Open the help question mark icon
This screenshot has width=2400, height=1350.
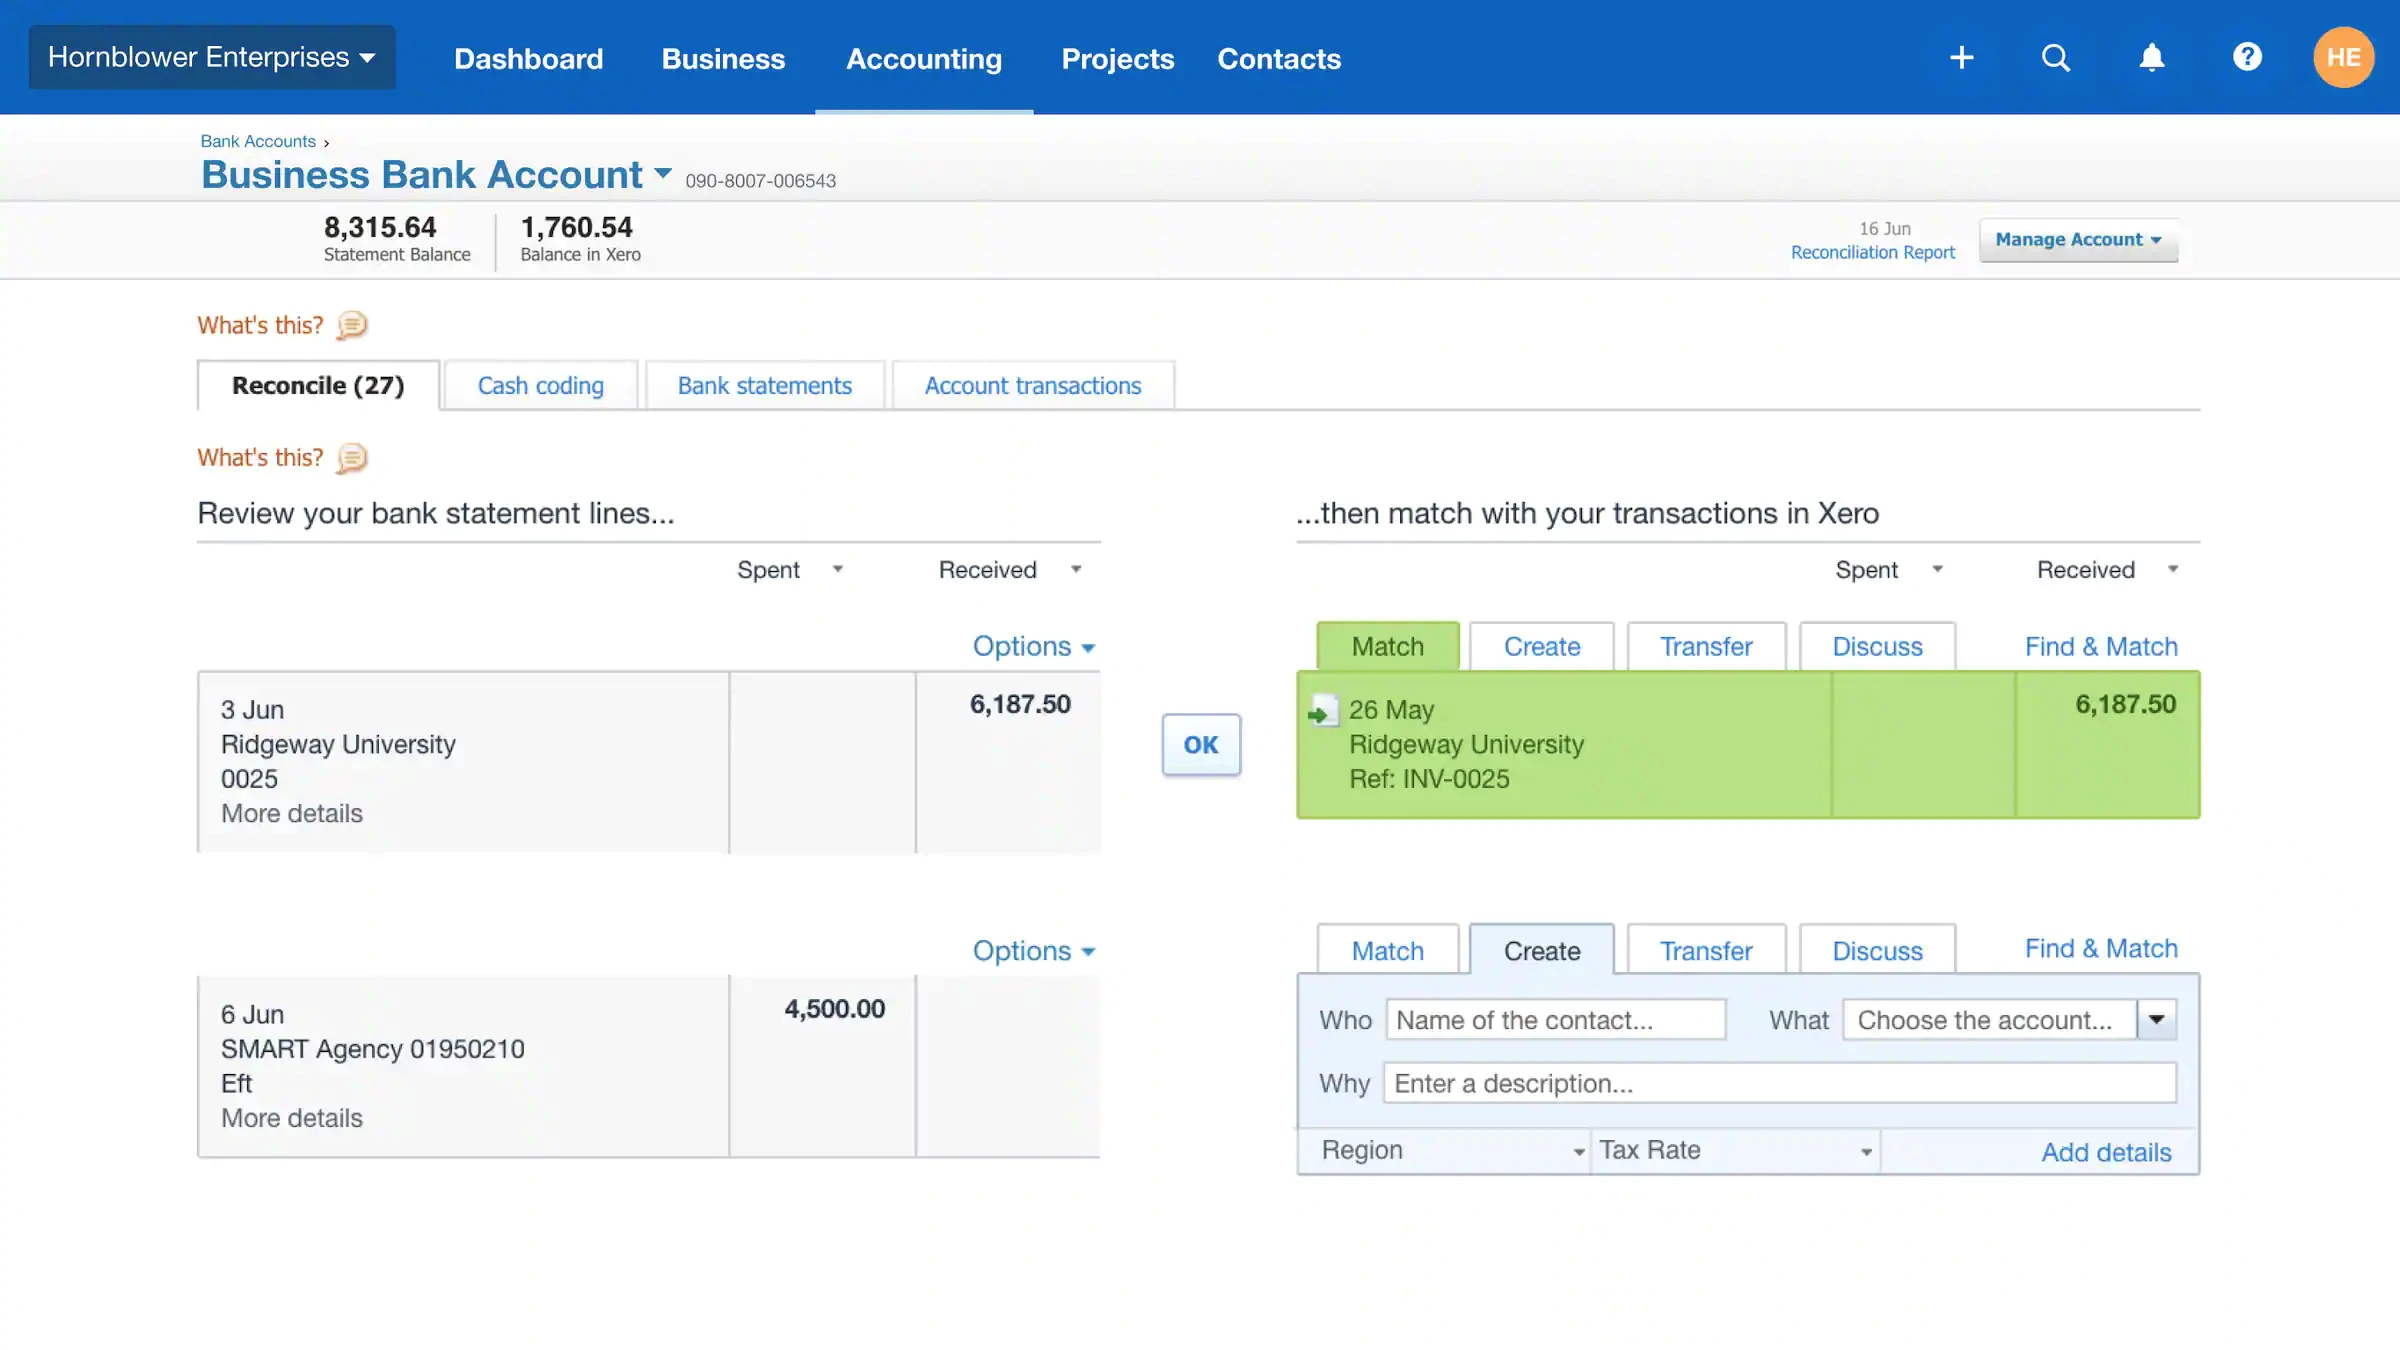(2247, 57)
